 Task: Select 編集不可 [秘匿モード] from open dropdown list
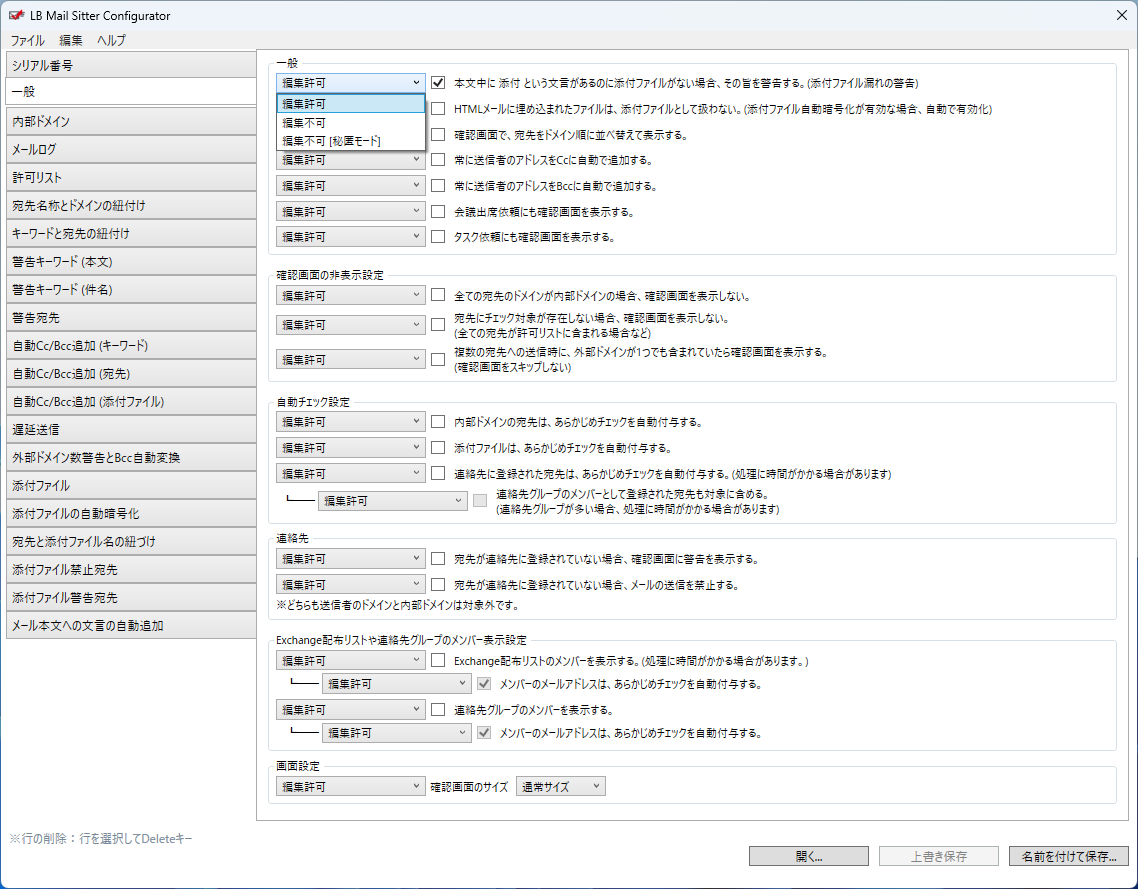pyautogui.click(x=331, y=141)
